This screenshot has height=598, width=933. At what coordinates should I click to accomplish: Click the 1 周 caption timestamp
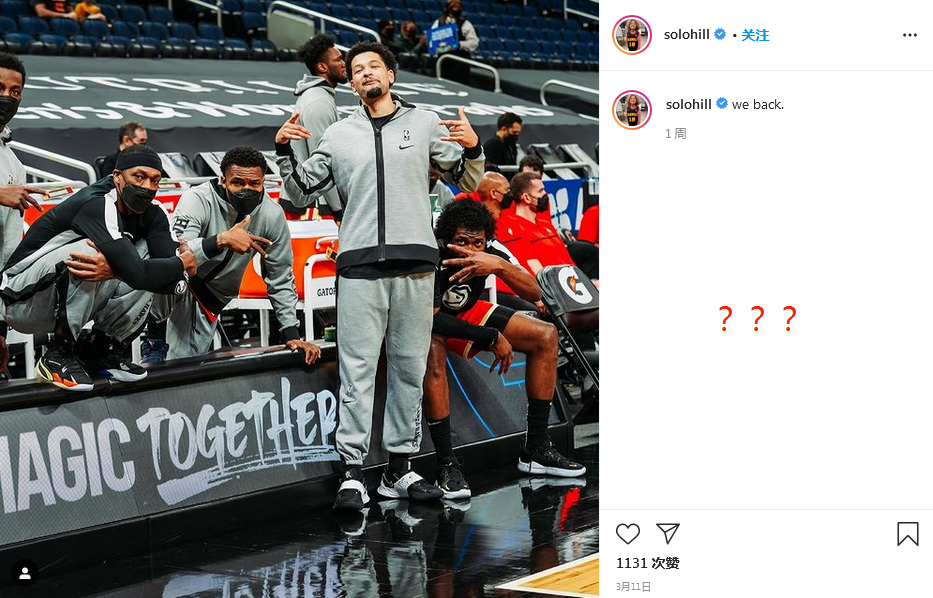(675, 133)
